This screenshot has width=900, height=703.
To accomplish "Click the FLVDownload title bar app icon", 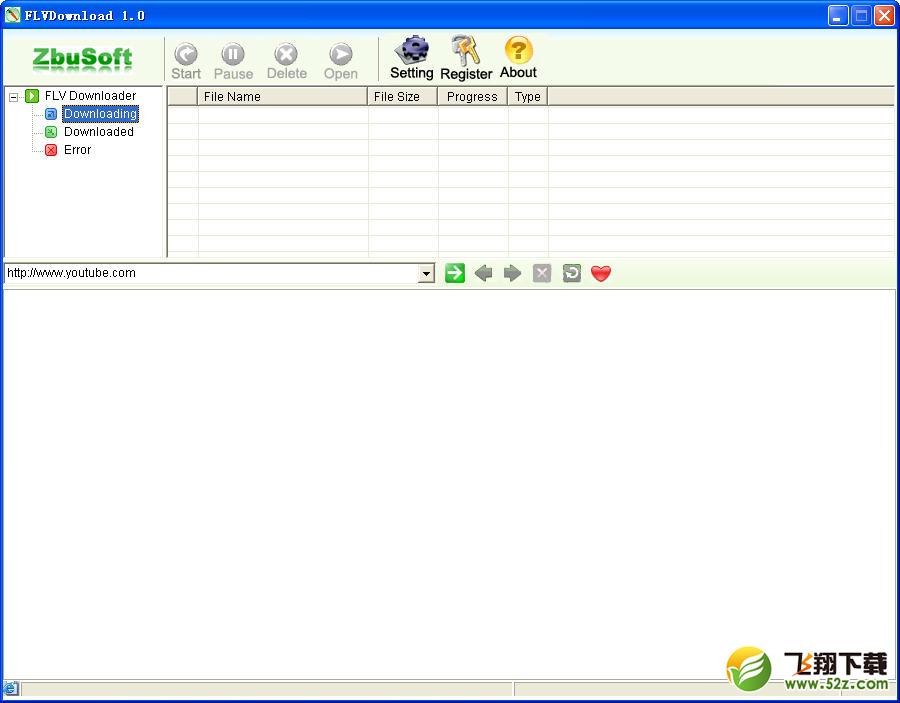I will [x=12, y=15].
